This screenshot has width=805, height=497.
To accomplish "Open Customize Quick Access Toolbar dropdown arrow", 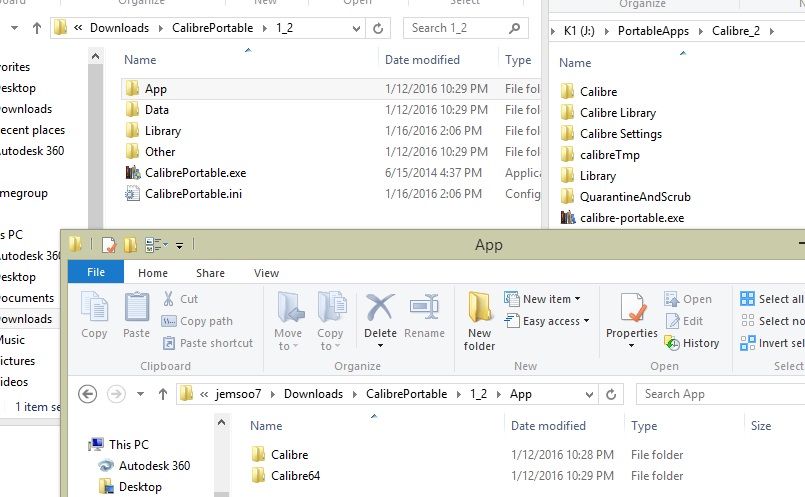I will click(180, 245).
